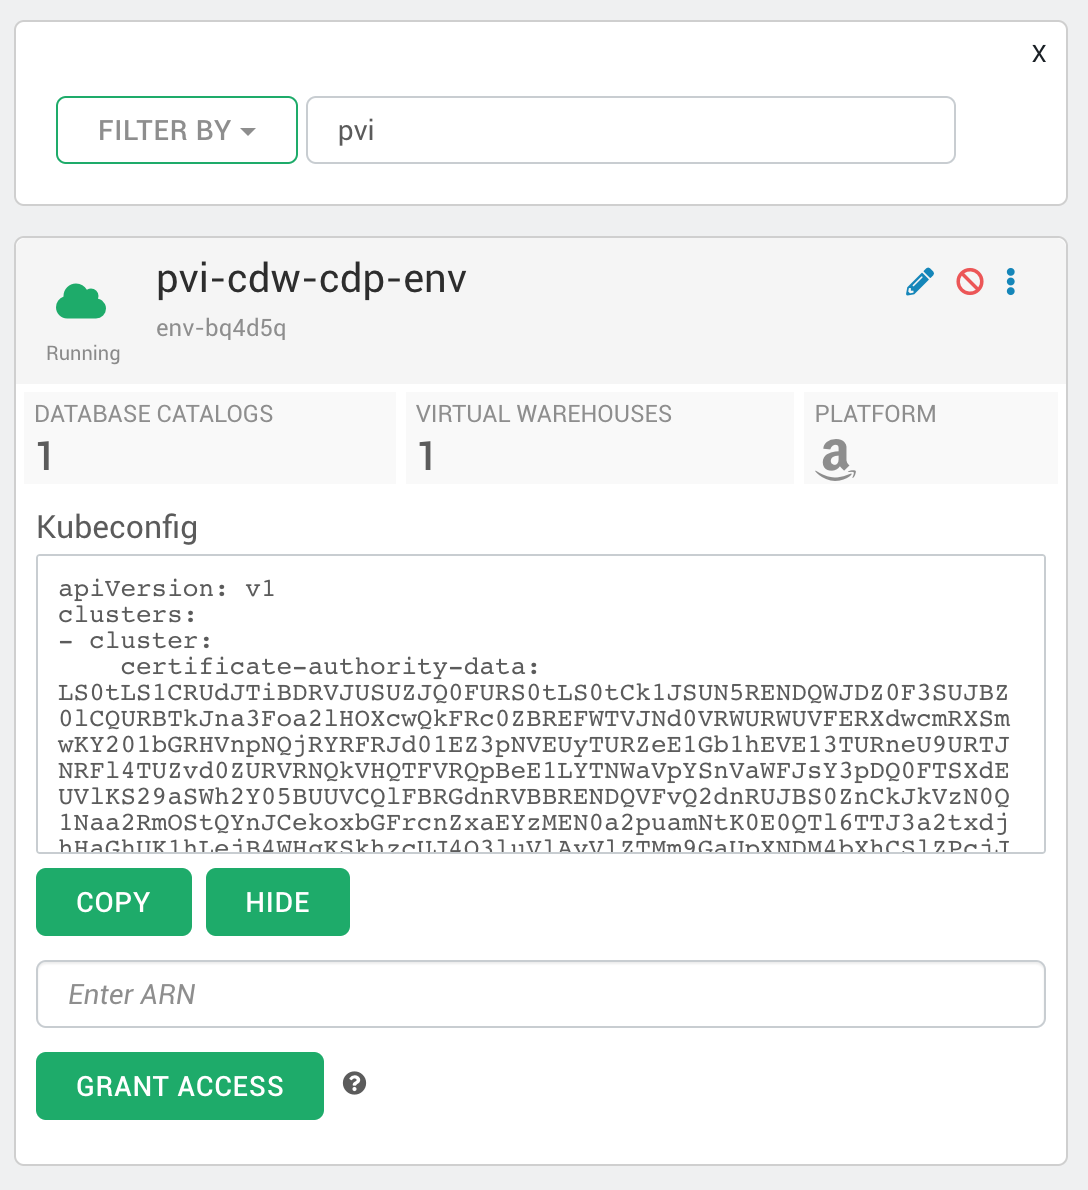Click the dropdown arrow on Filter By
This screenshot has width=1088, height=1190.
pyautogui.click(x=247, y=130)
